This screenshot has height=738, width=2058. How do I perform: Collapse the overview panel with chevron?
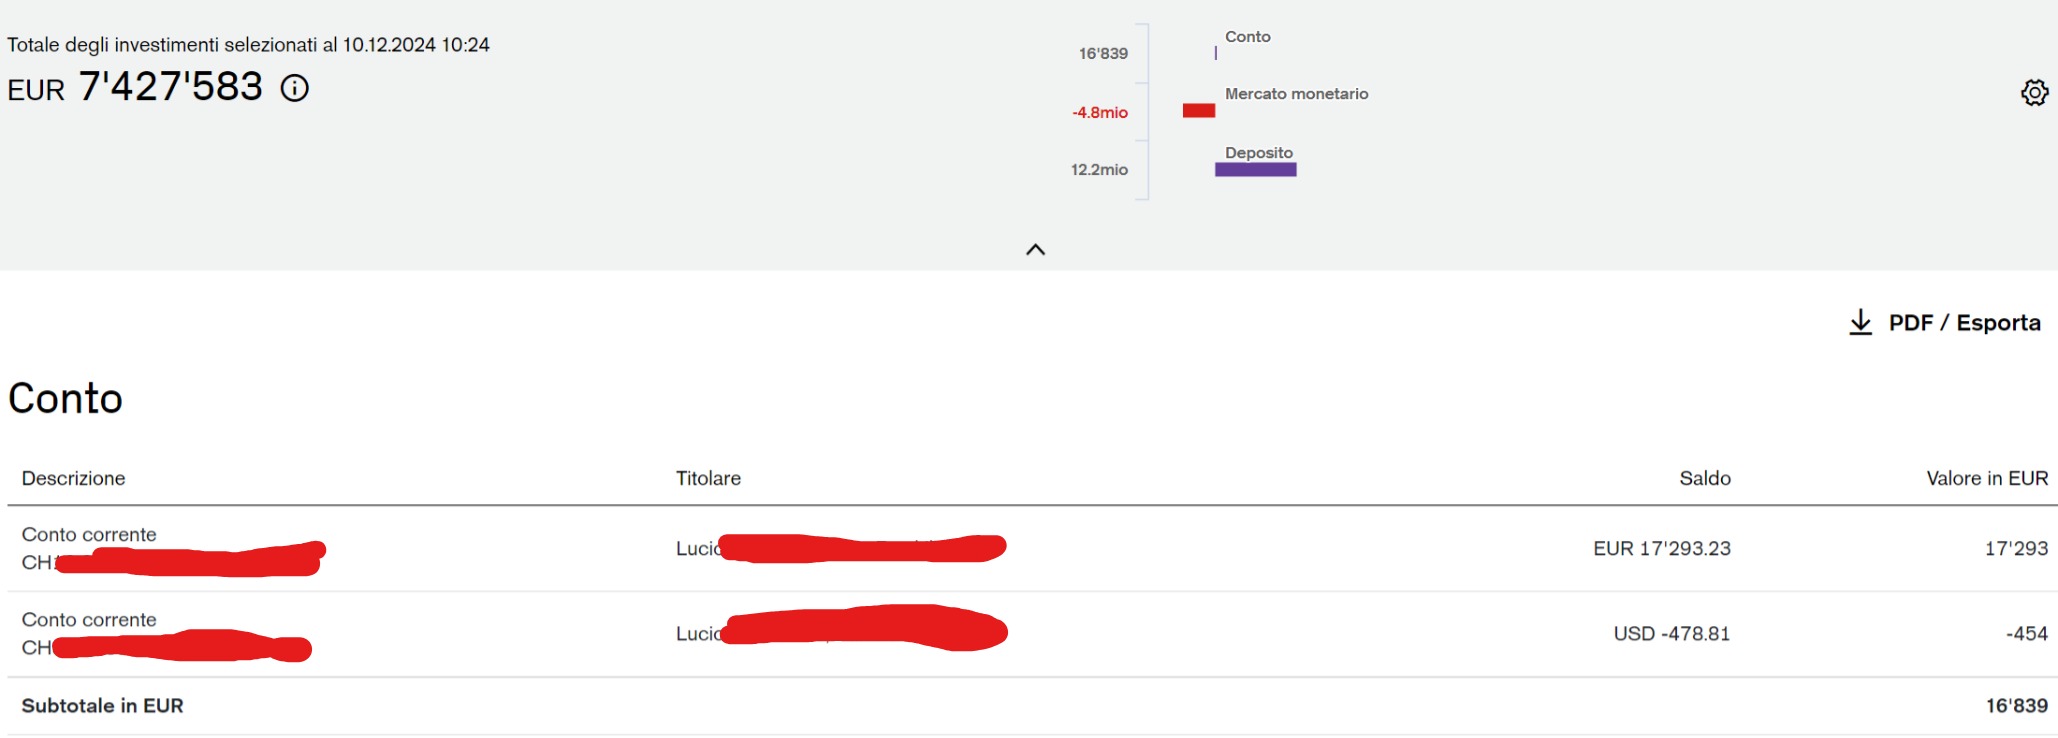click(x=1035, y=250)
